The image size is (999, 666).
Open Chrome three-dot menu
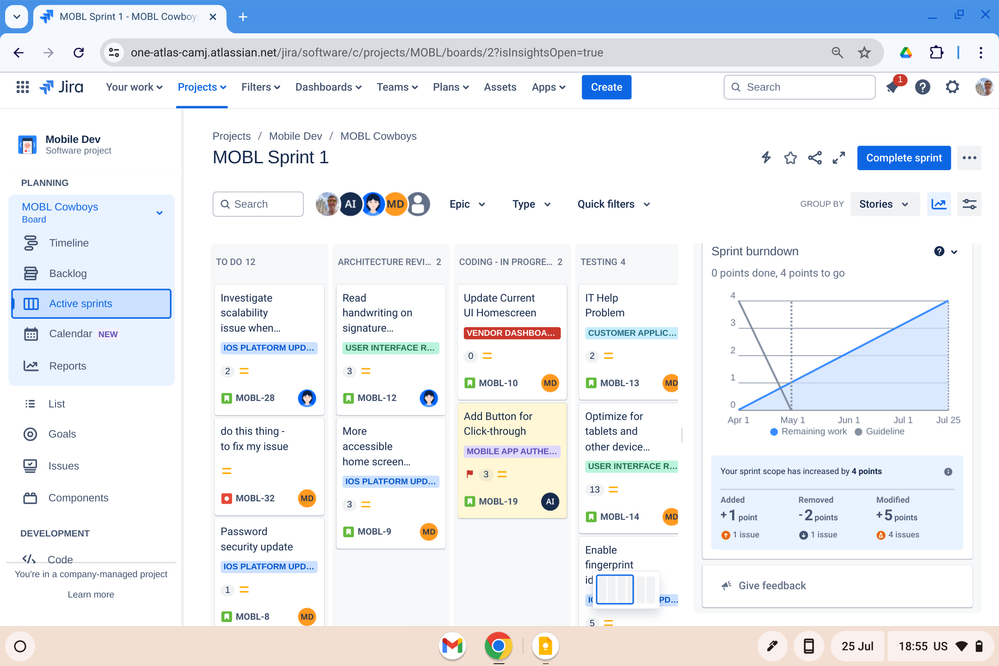pos(981,52)
